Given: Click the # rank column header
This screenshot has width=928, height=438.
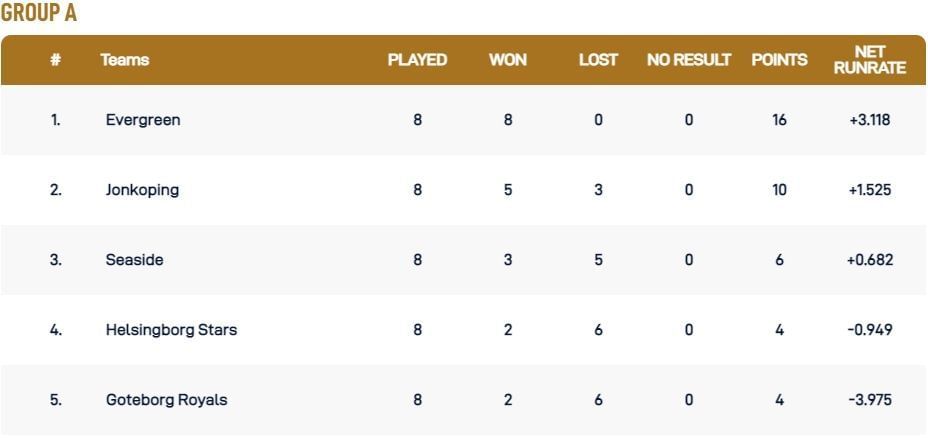Looking at the screenshot, I should 55,60.
